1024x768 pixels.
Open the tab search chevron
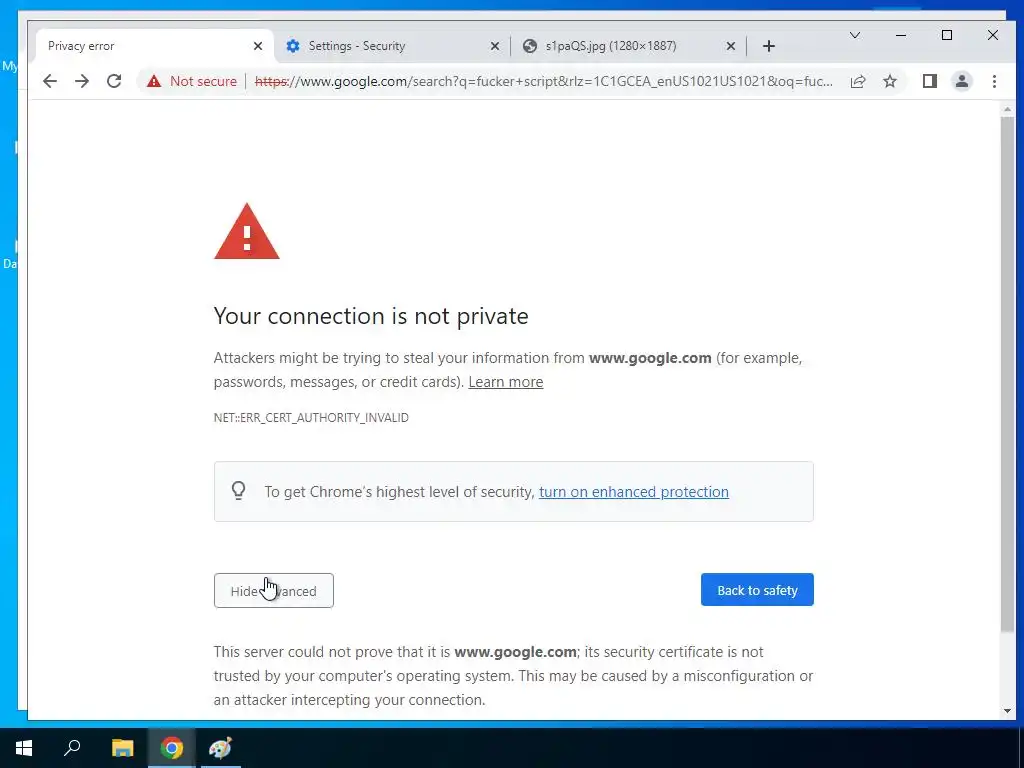854,35
